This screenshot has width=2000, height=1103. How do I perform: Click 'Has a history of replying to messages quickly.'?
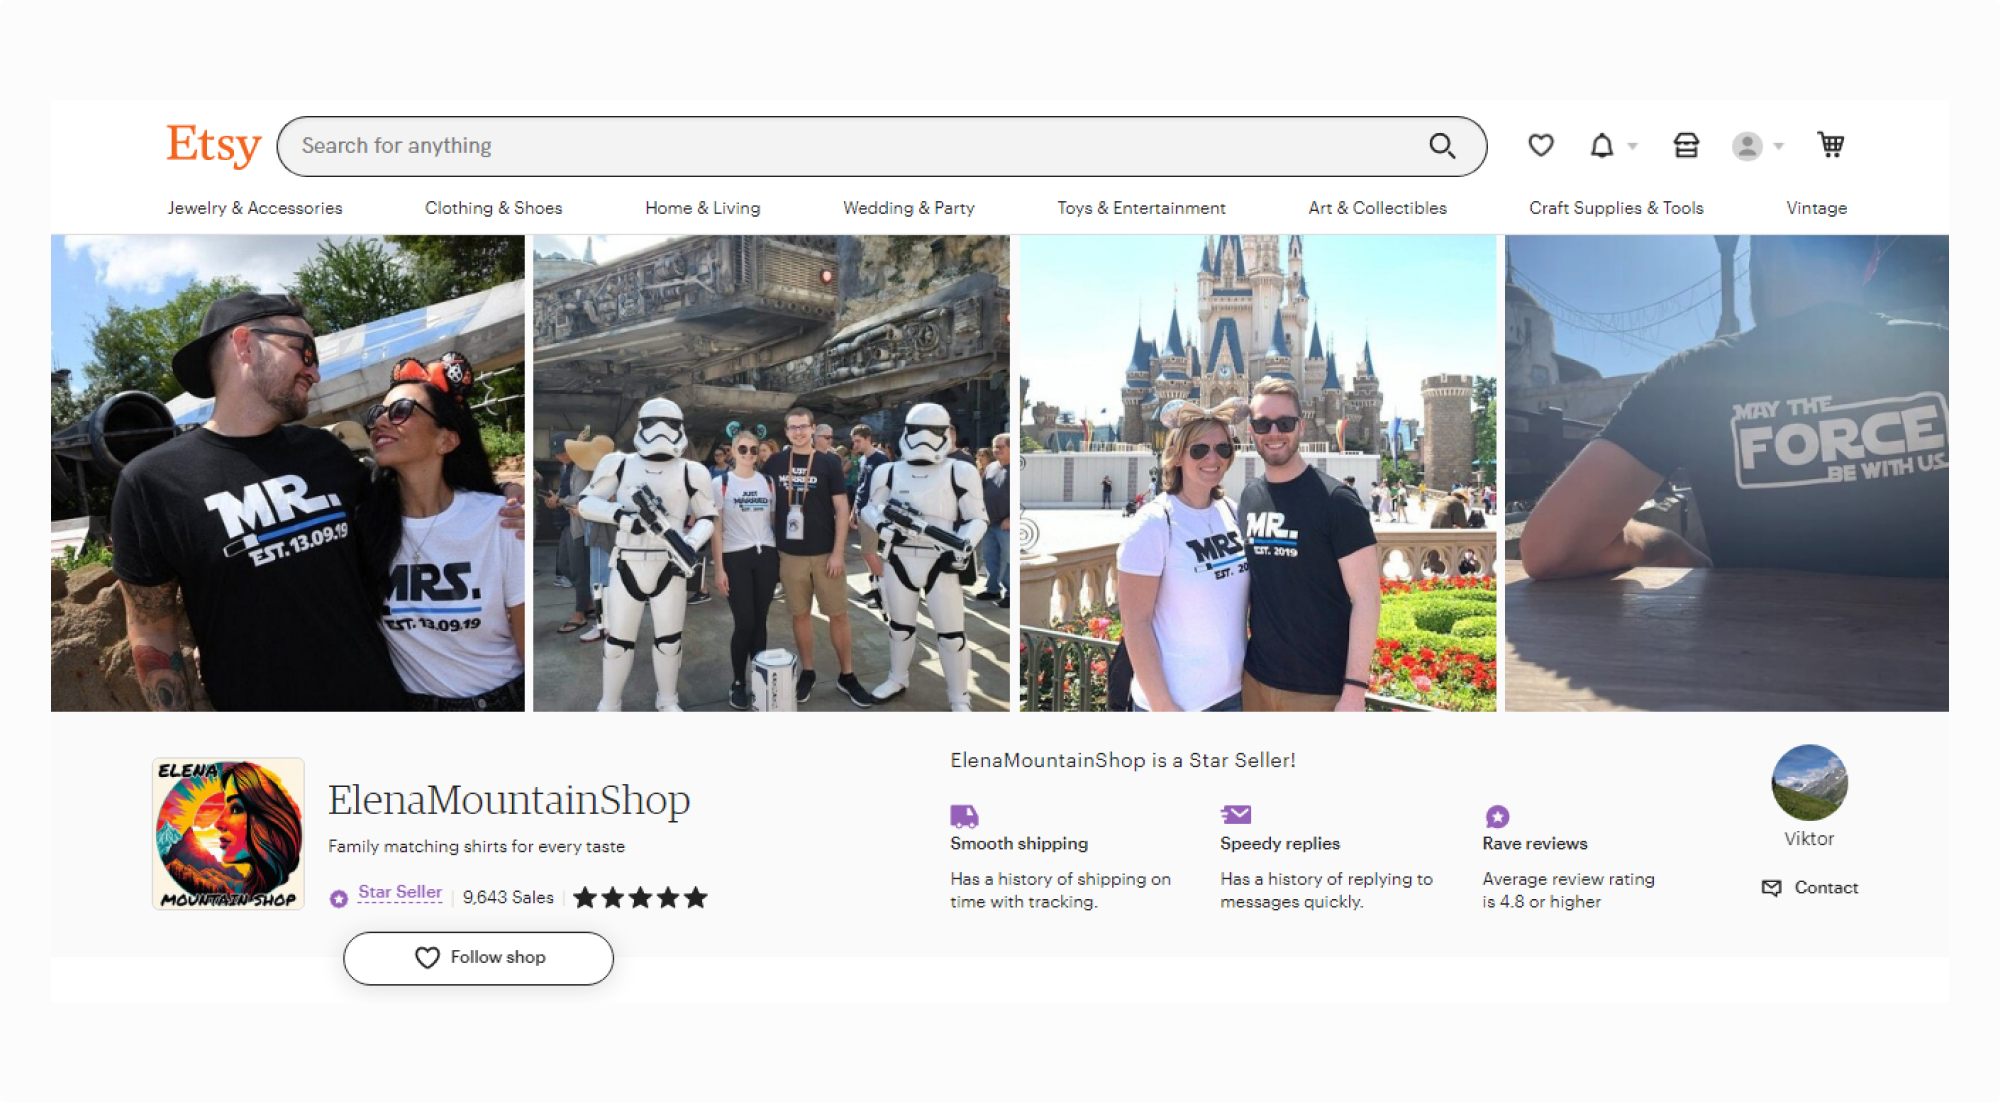click(x=1326, y=890)
